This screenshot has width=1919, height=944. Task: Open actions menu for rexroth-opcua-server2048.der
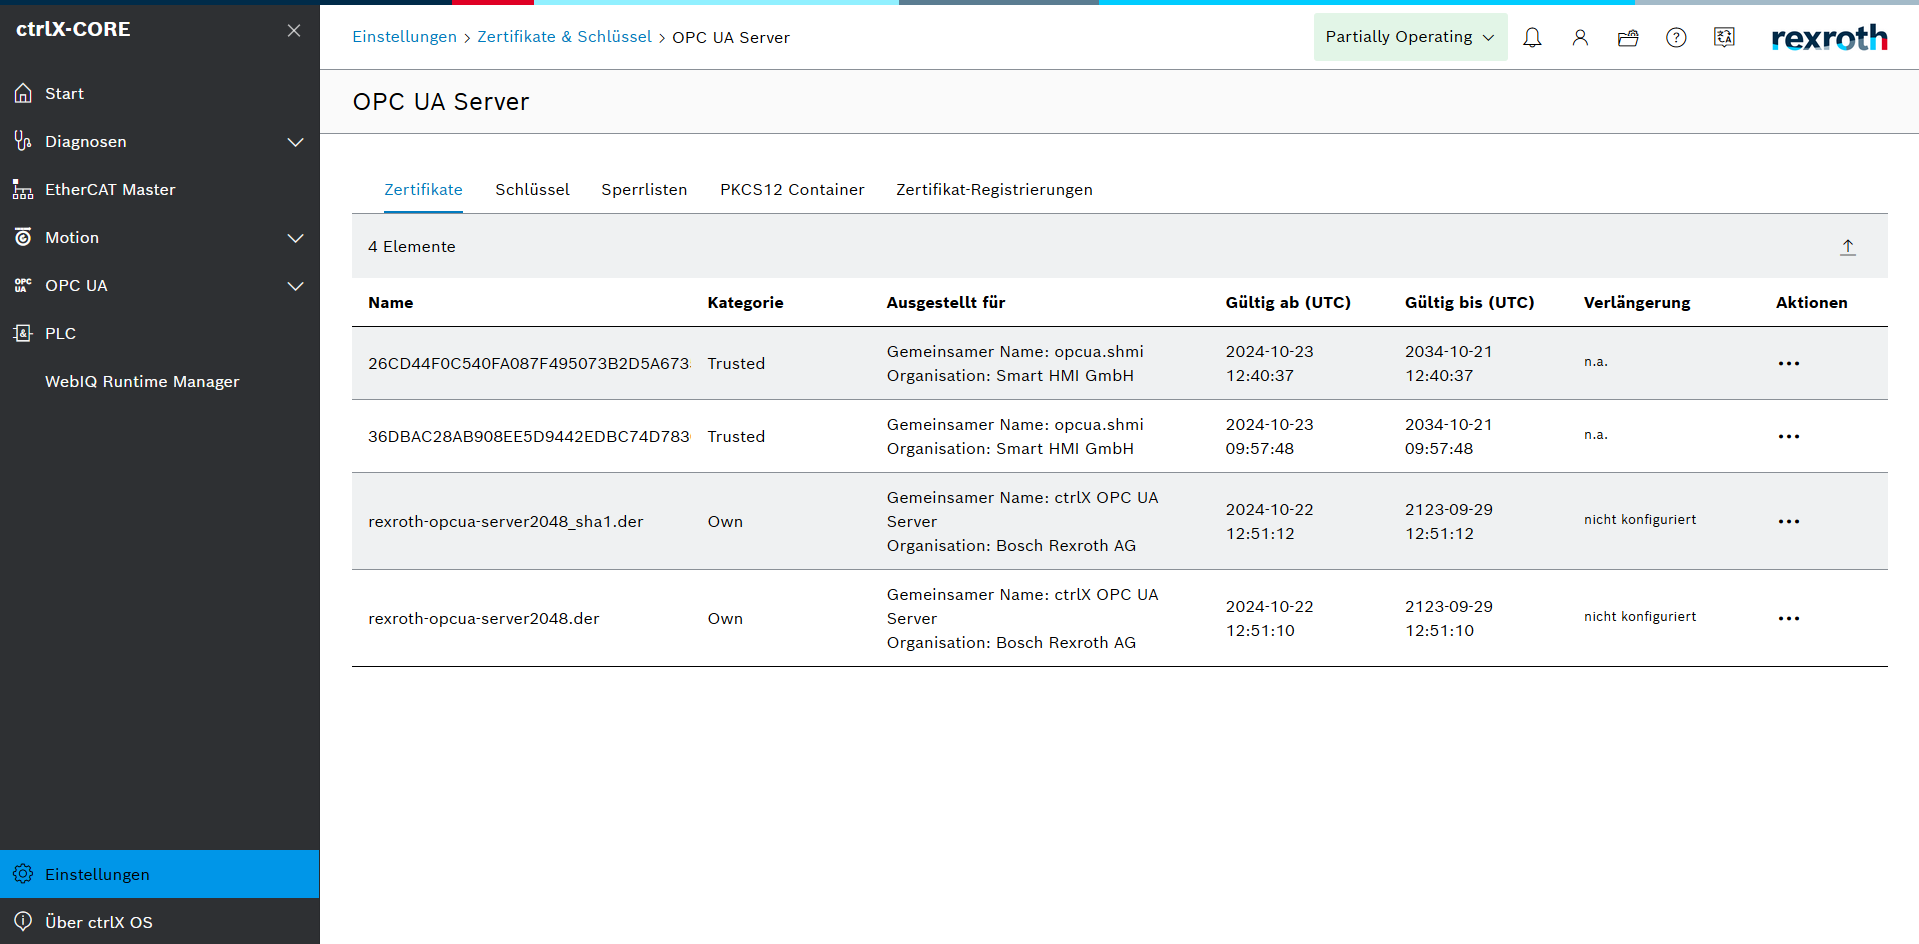tap(1788, 619)
